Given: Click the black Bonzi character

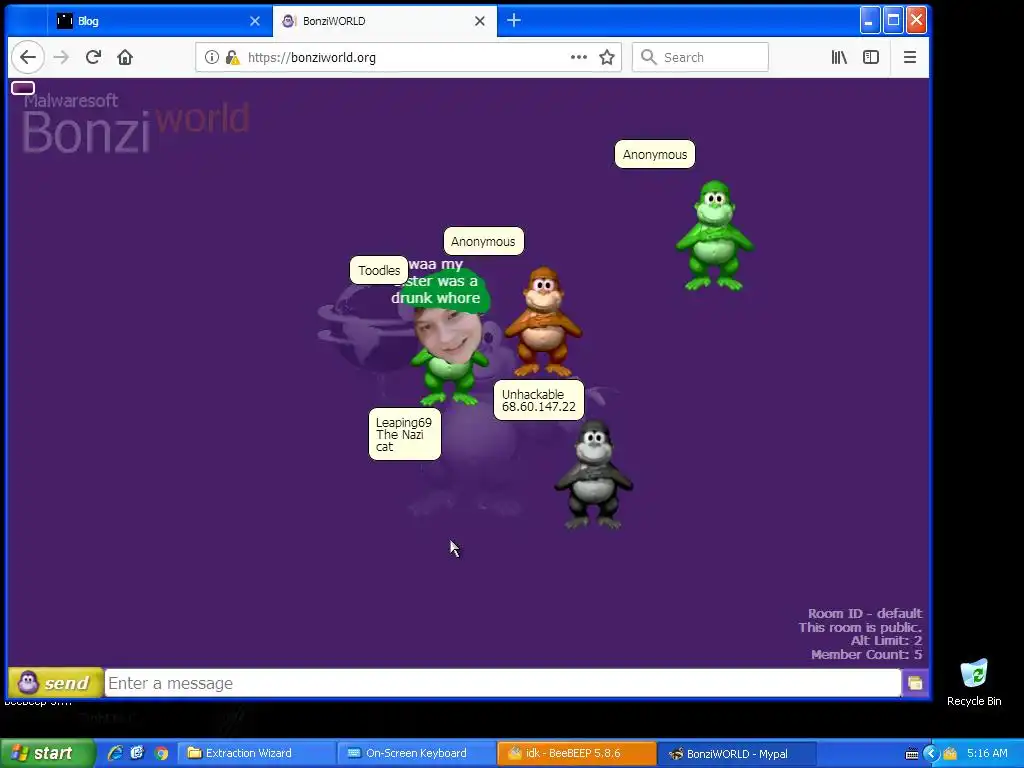Looking at the screenshot, I should pyautogui.click(x=593, y=474).
